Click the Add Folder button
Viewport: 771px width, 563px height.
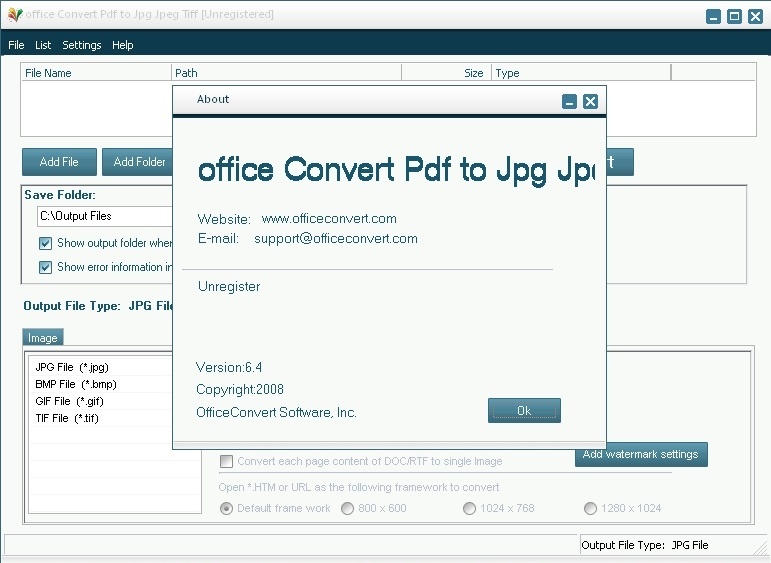coord(138,162)
